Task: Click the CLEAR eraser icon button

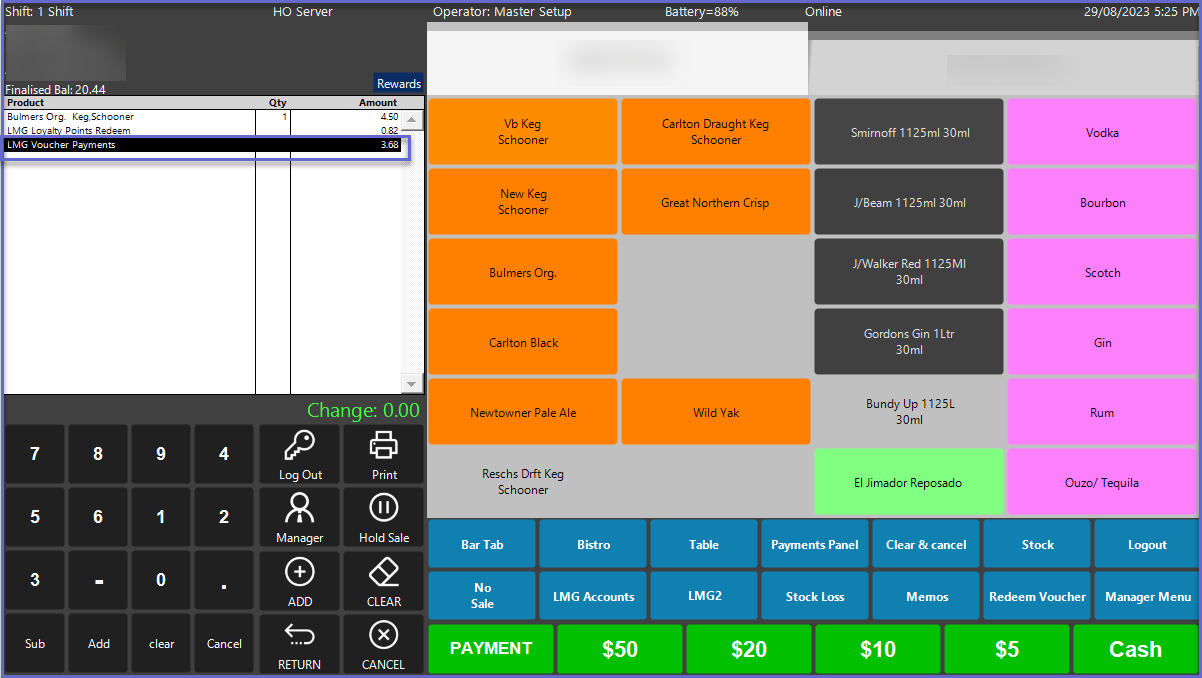Action: (384, 581)
